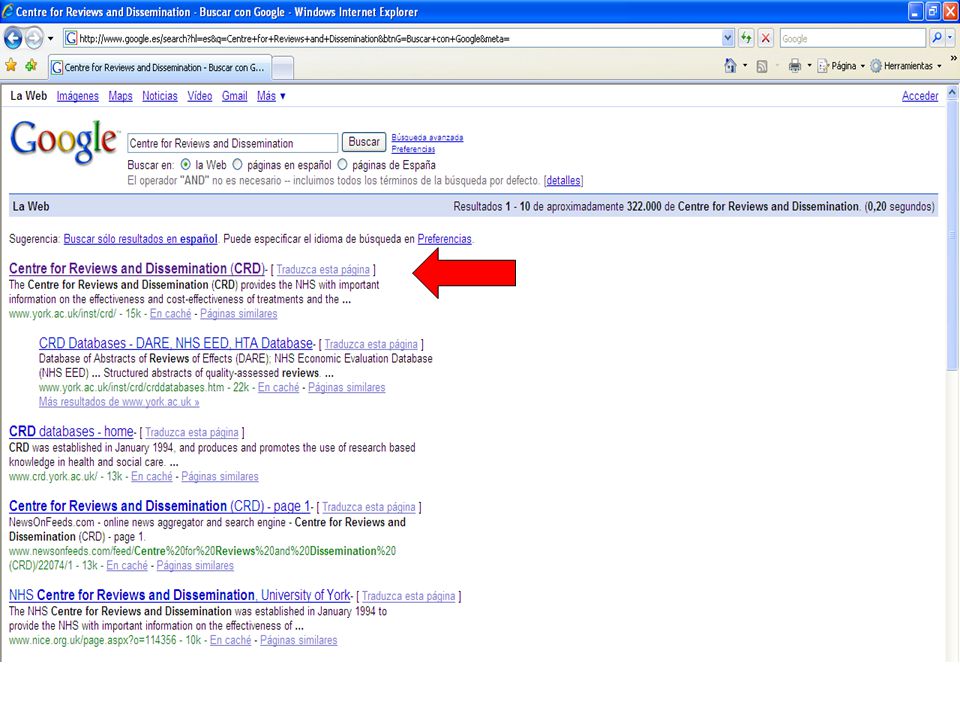The image size is (960, 720).
Task: Open search provider options dropdown
Action: 950,39
